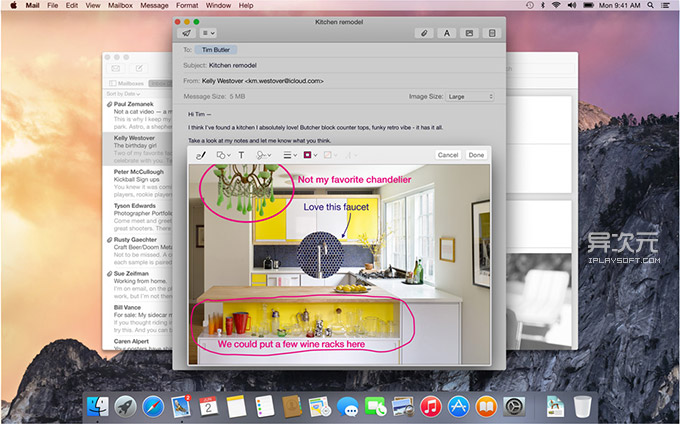The height and width of the screenshot is (424, 680).
Task: Click the magnified faucet loupe circle
Action: tap(320, 255)
